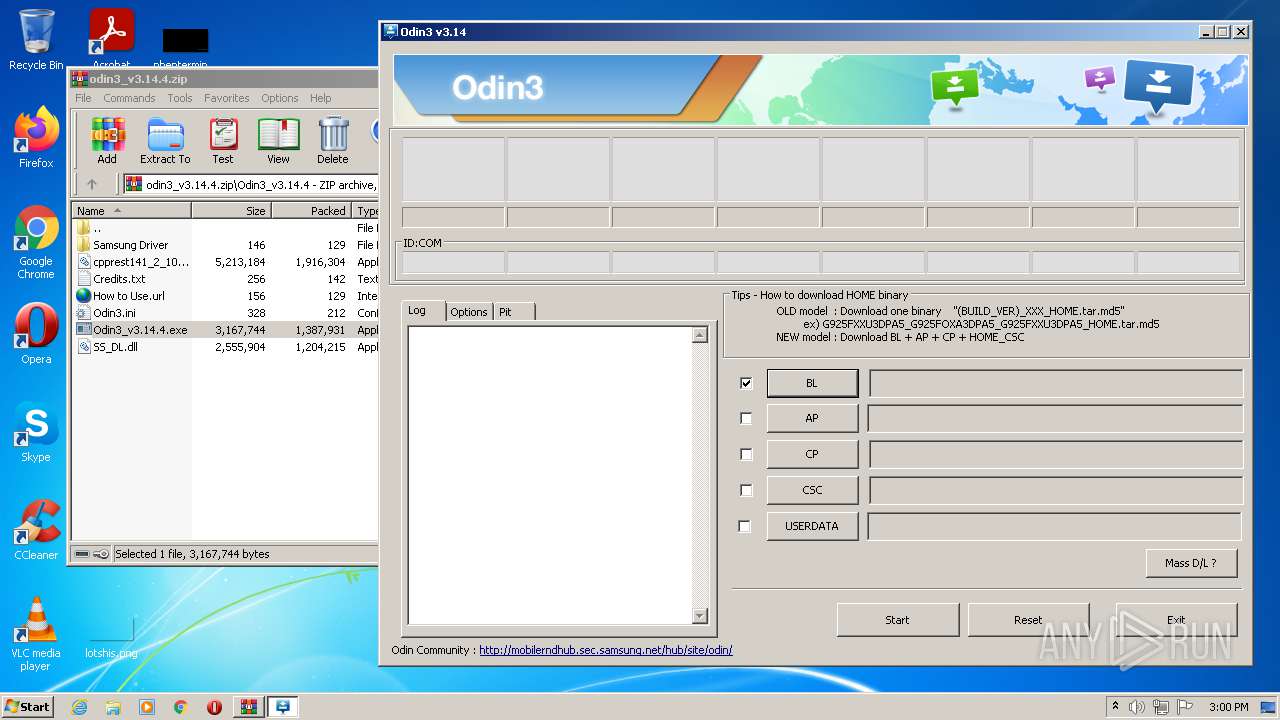Screen dimensions: 1280x720
Task: Click the Delete icon in WinRAR toolbar
Action: tap(333, 140)
